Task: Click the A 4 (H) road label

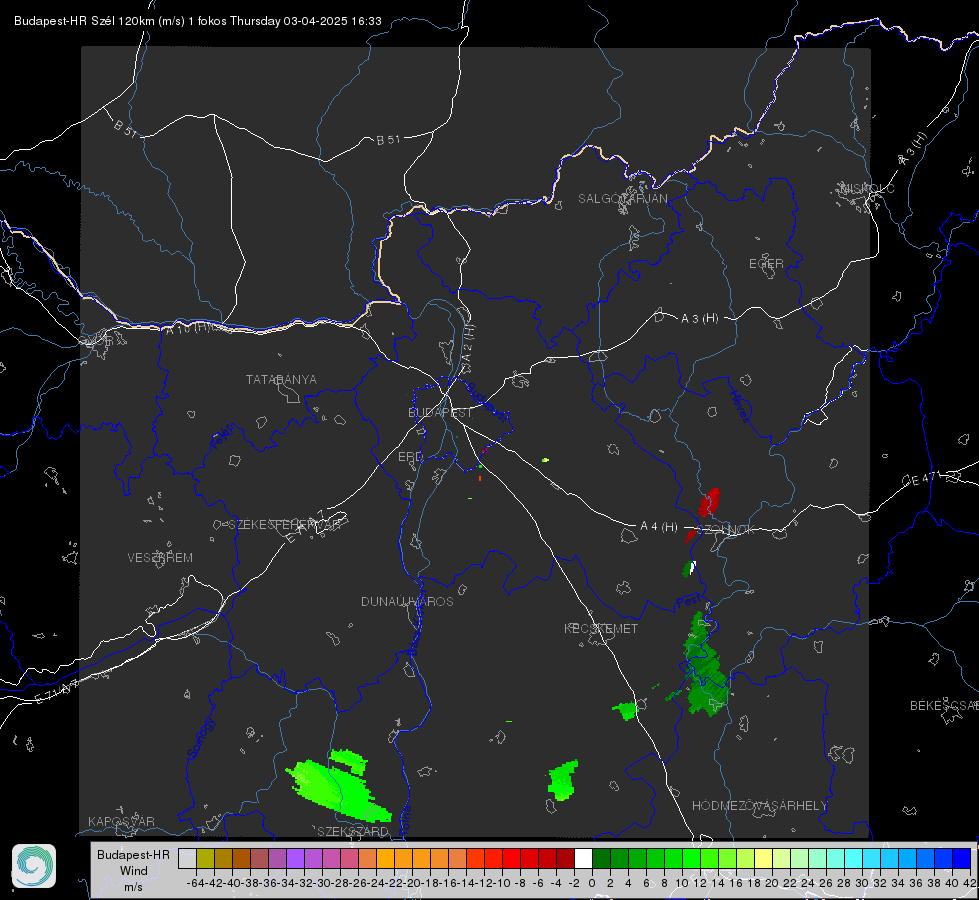Action: (x=659, y=527)
